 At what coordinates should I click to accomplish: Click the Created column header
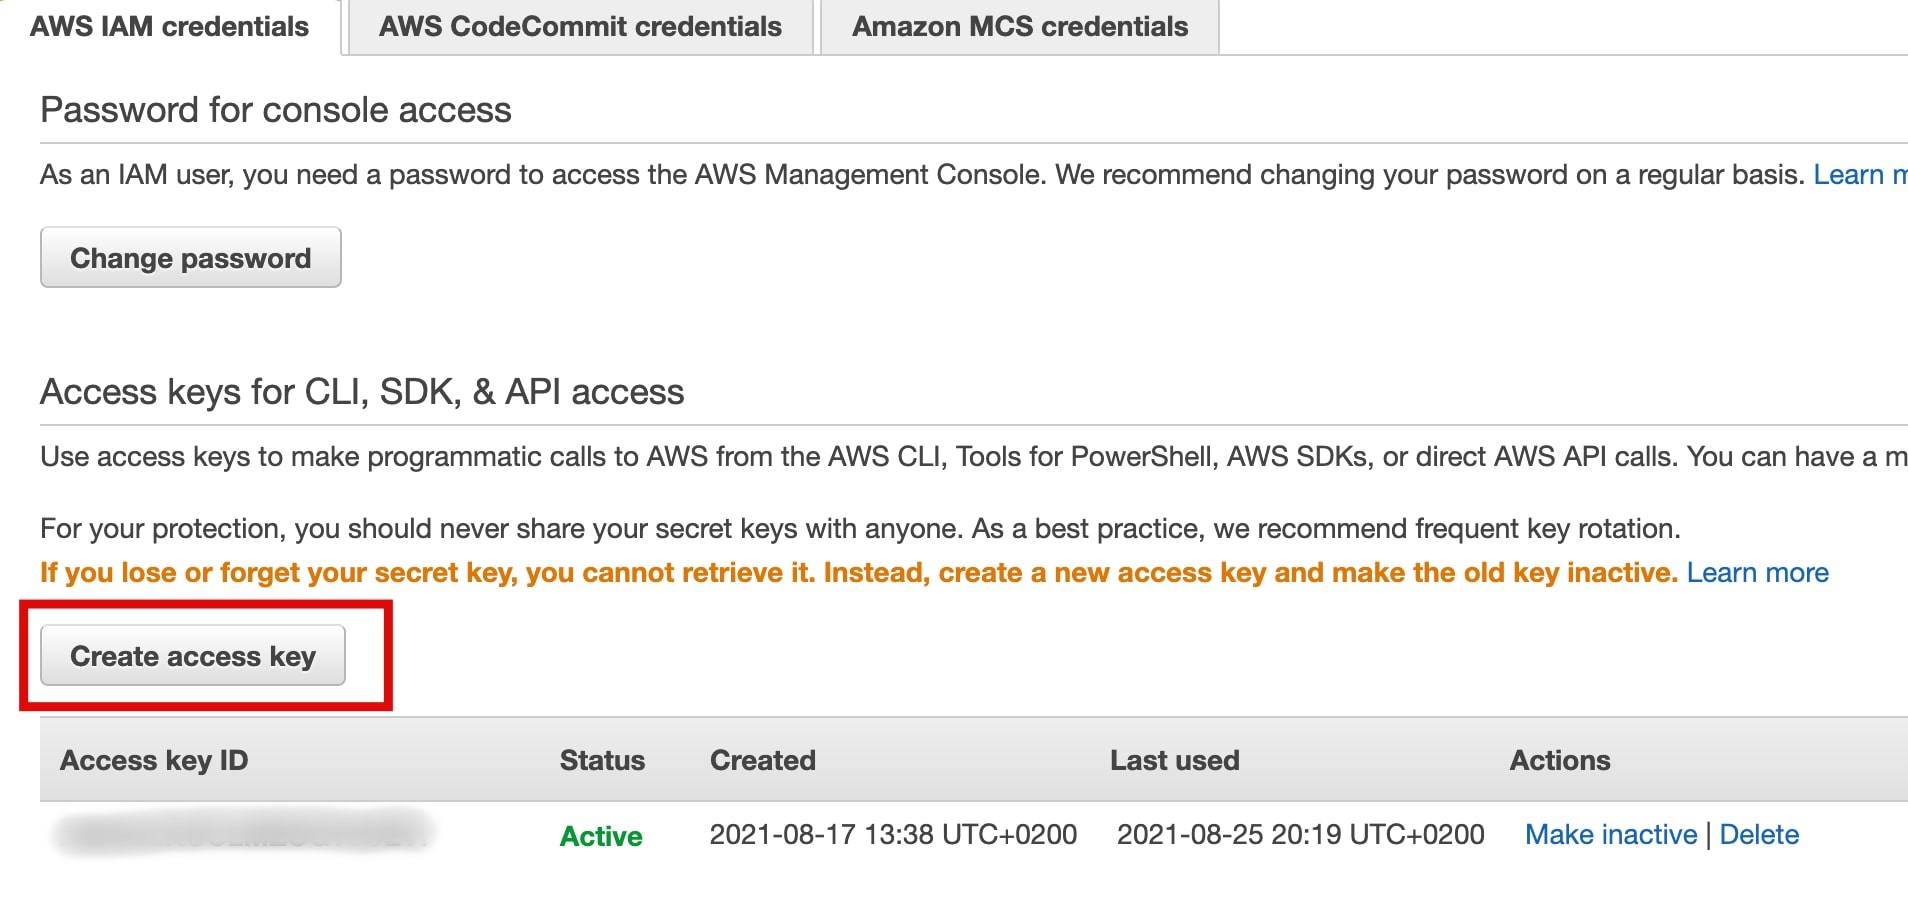[x=762, y=761]
